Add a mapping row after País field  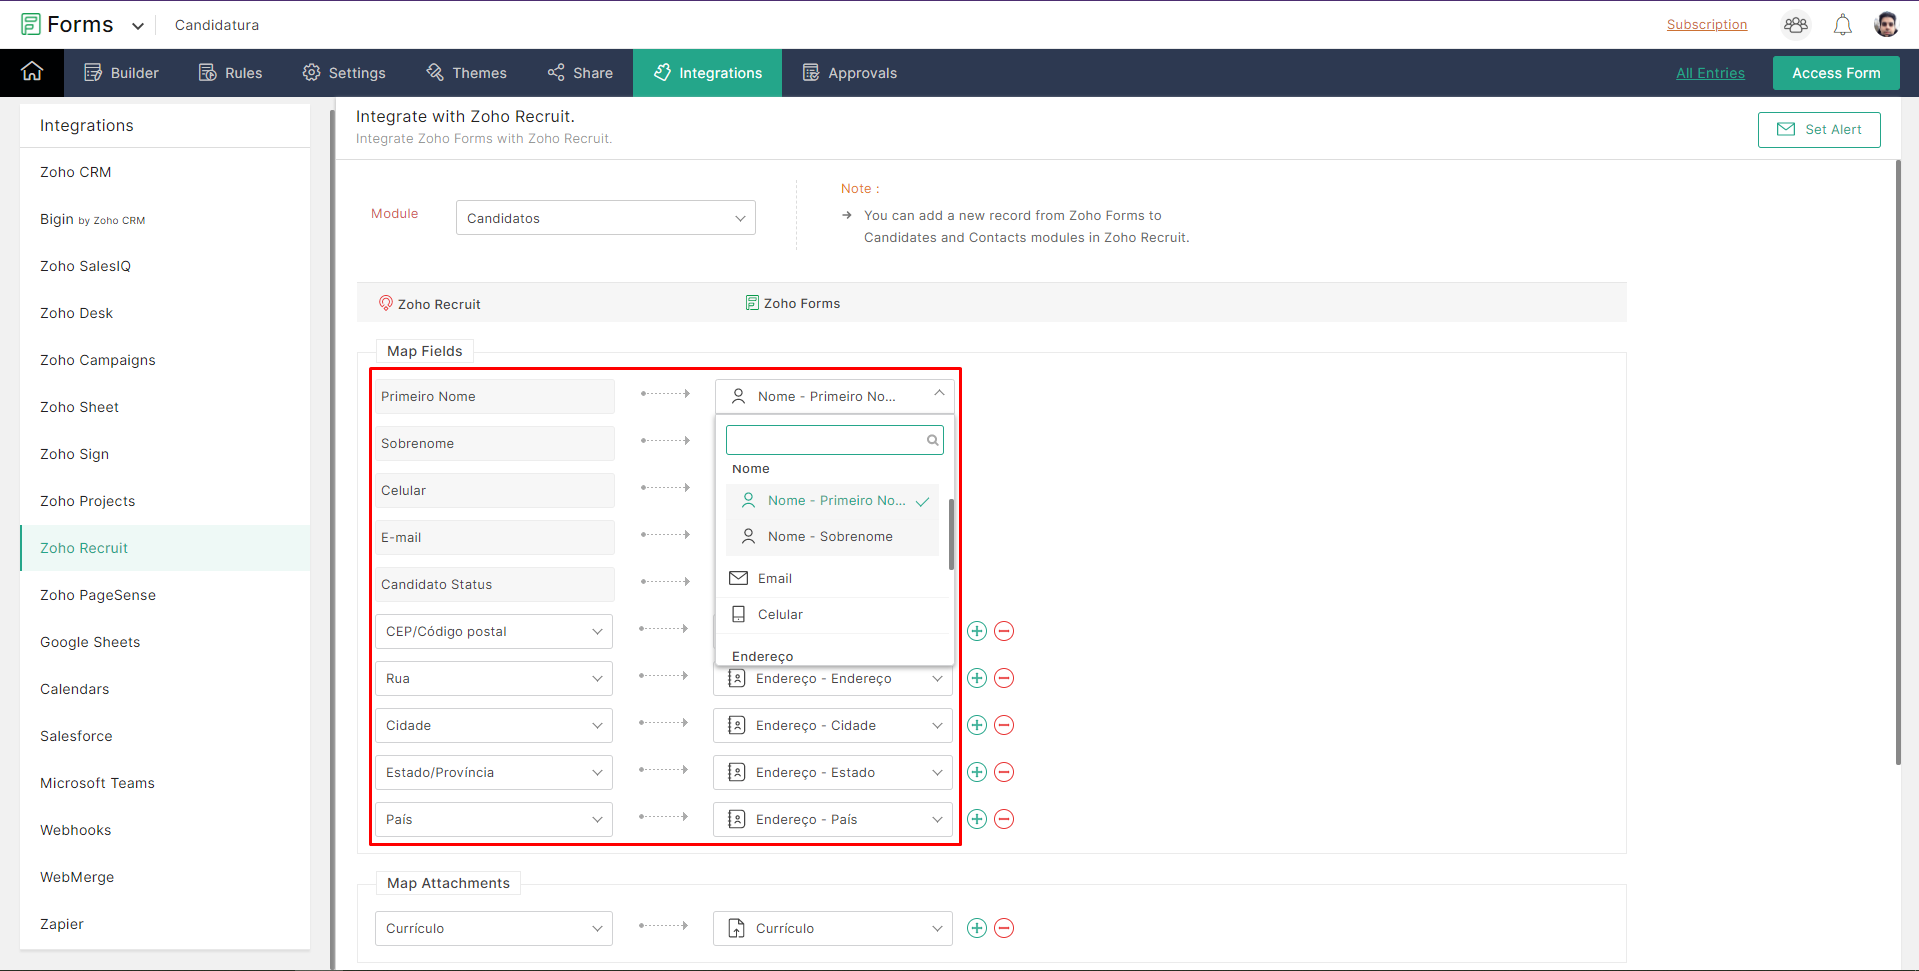[x=977, y=819]
